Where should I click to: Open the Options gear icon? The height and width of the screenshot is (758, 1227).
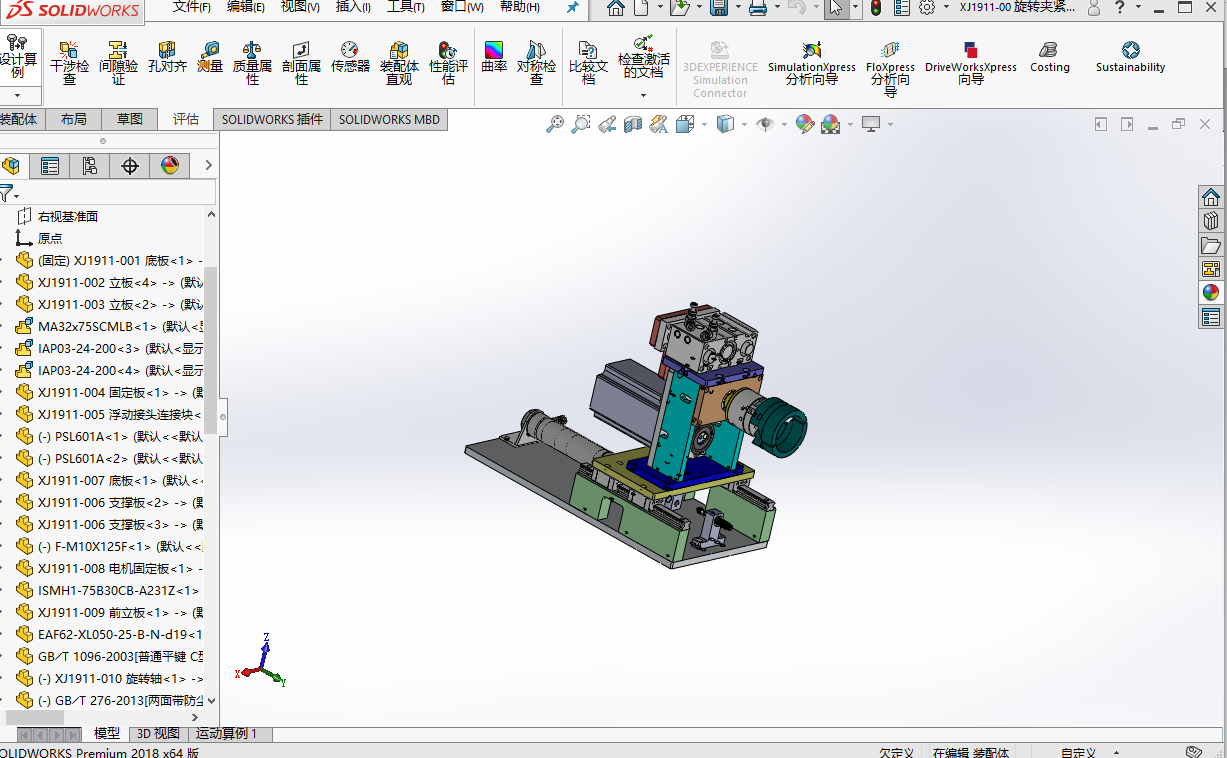[x=927, y=8]
